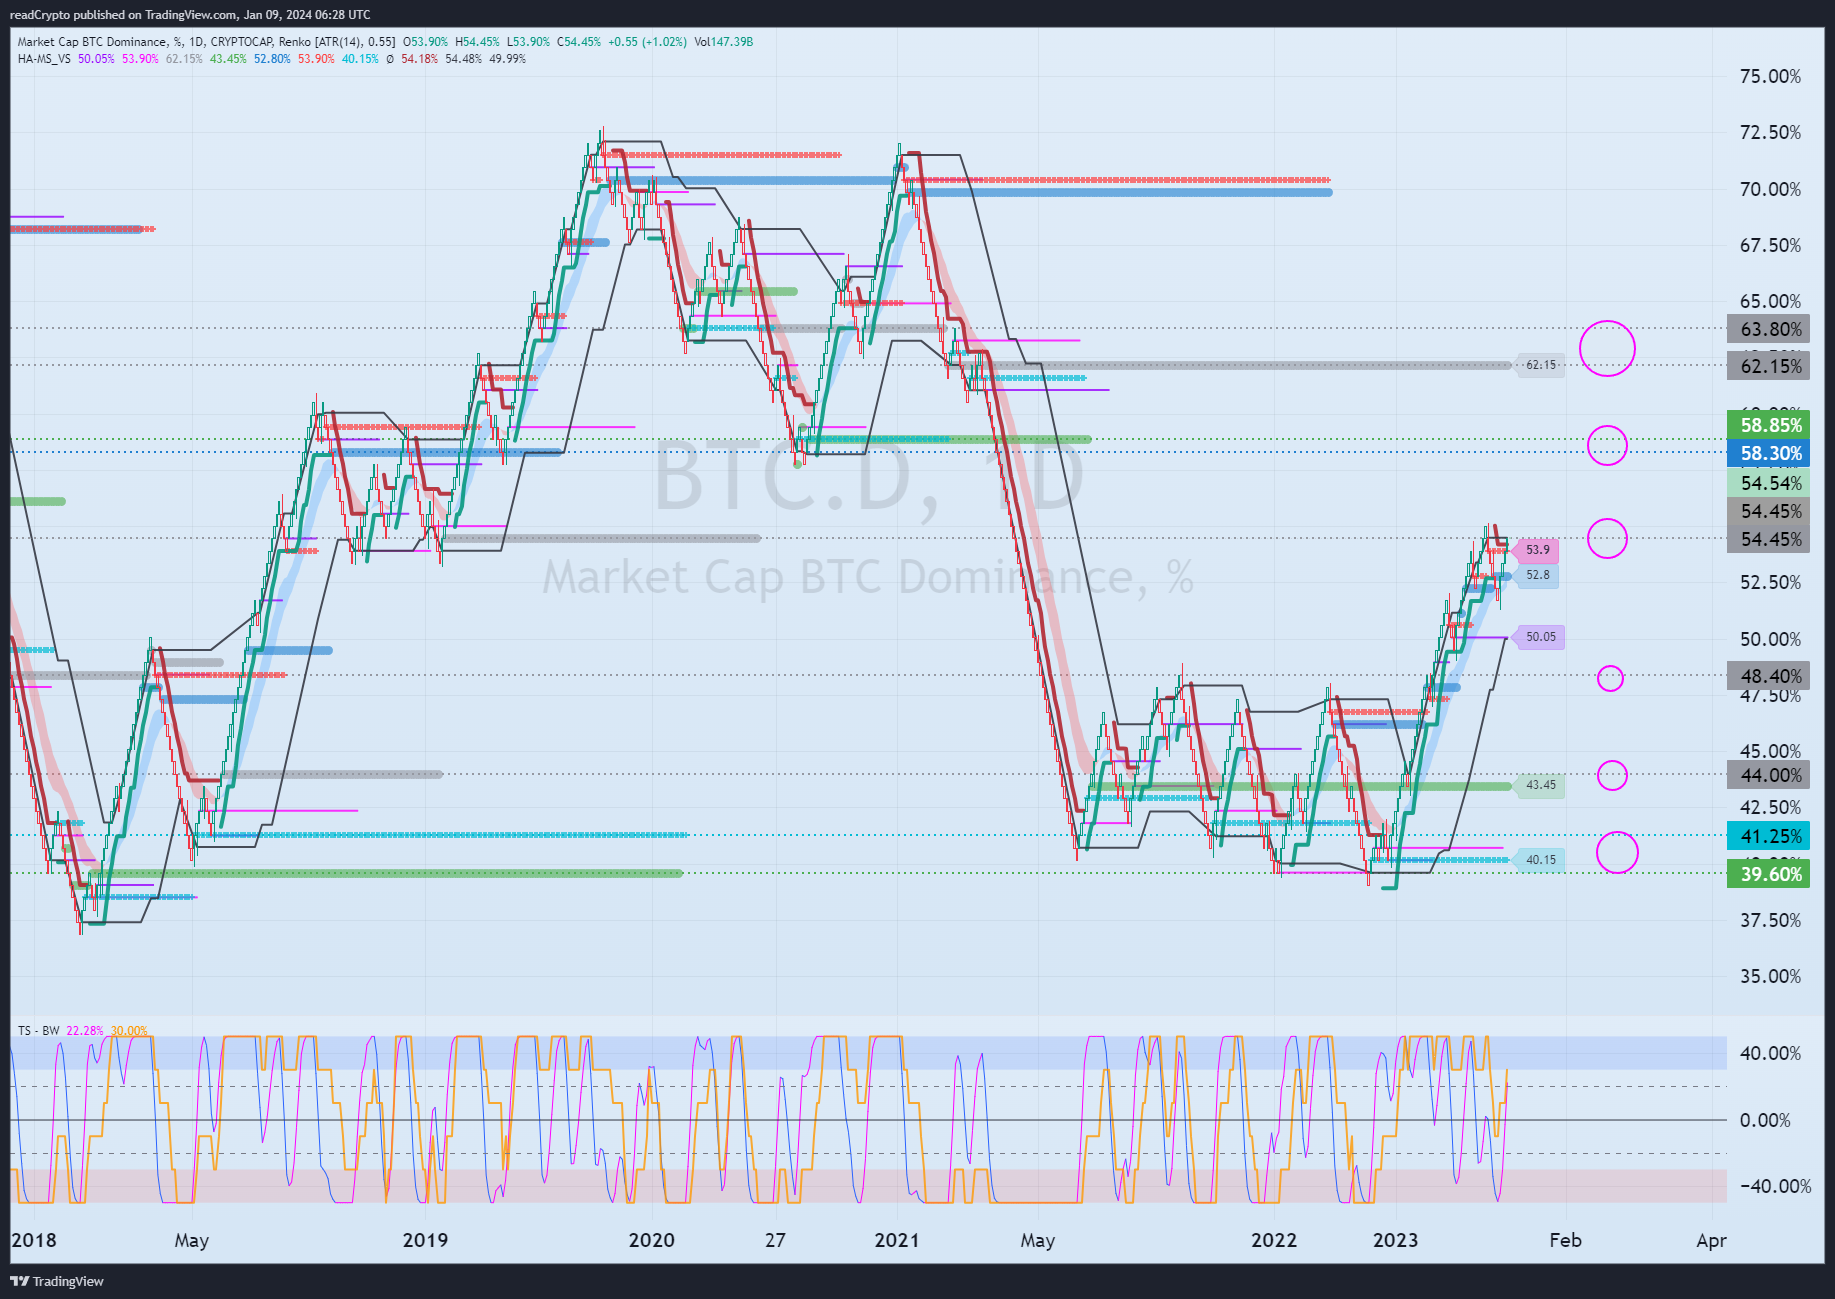
Task: Click the high value H54.45% in legend
Action: coord(477,42)
